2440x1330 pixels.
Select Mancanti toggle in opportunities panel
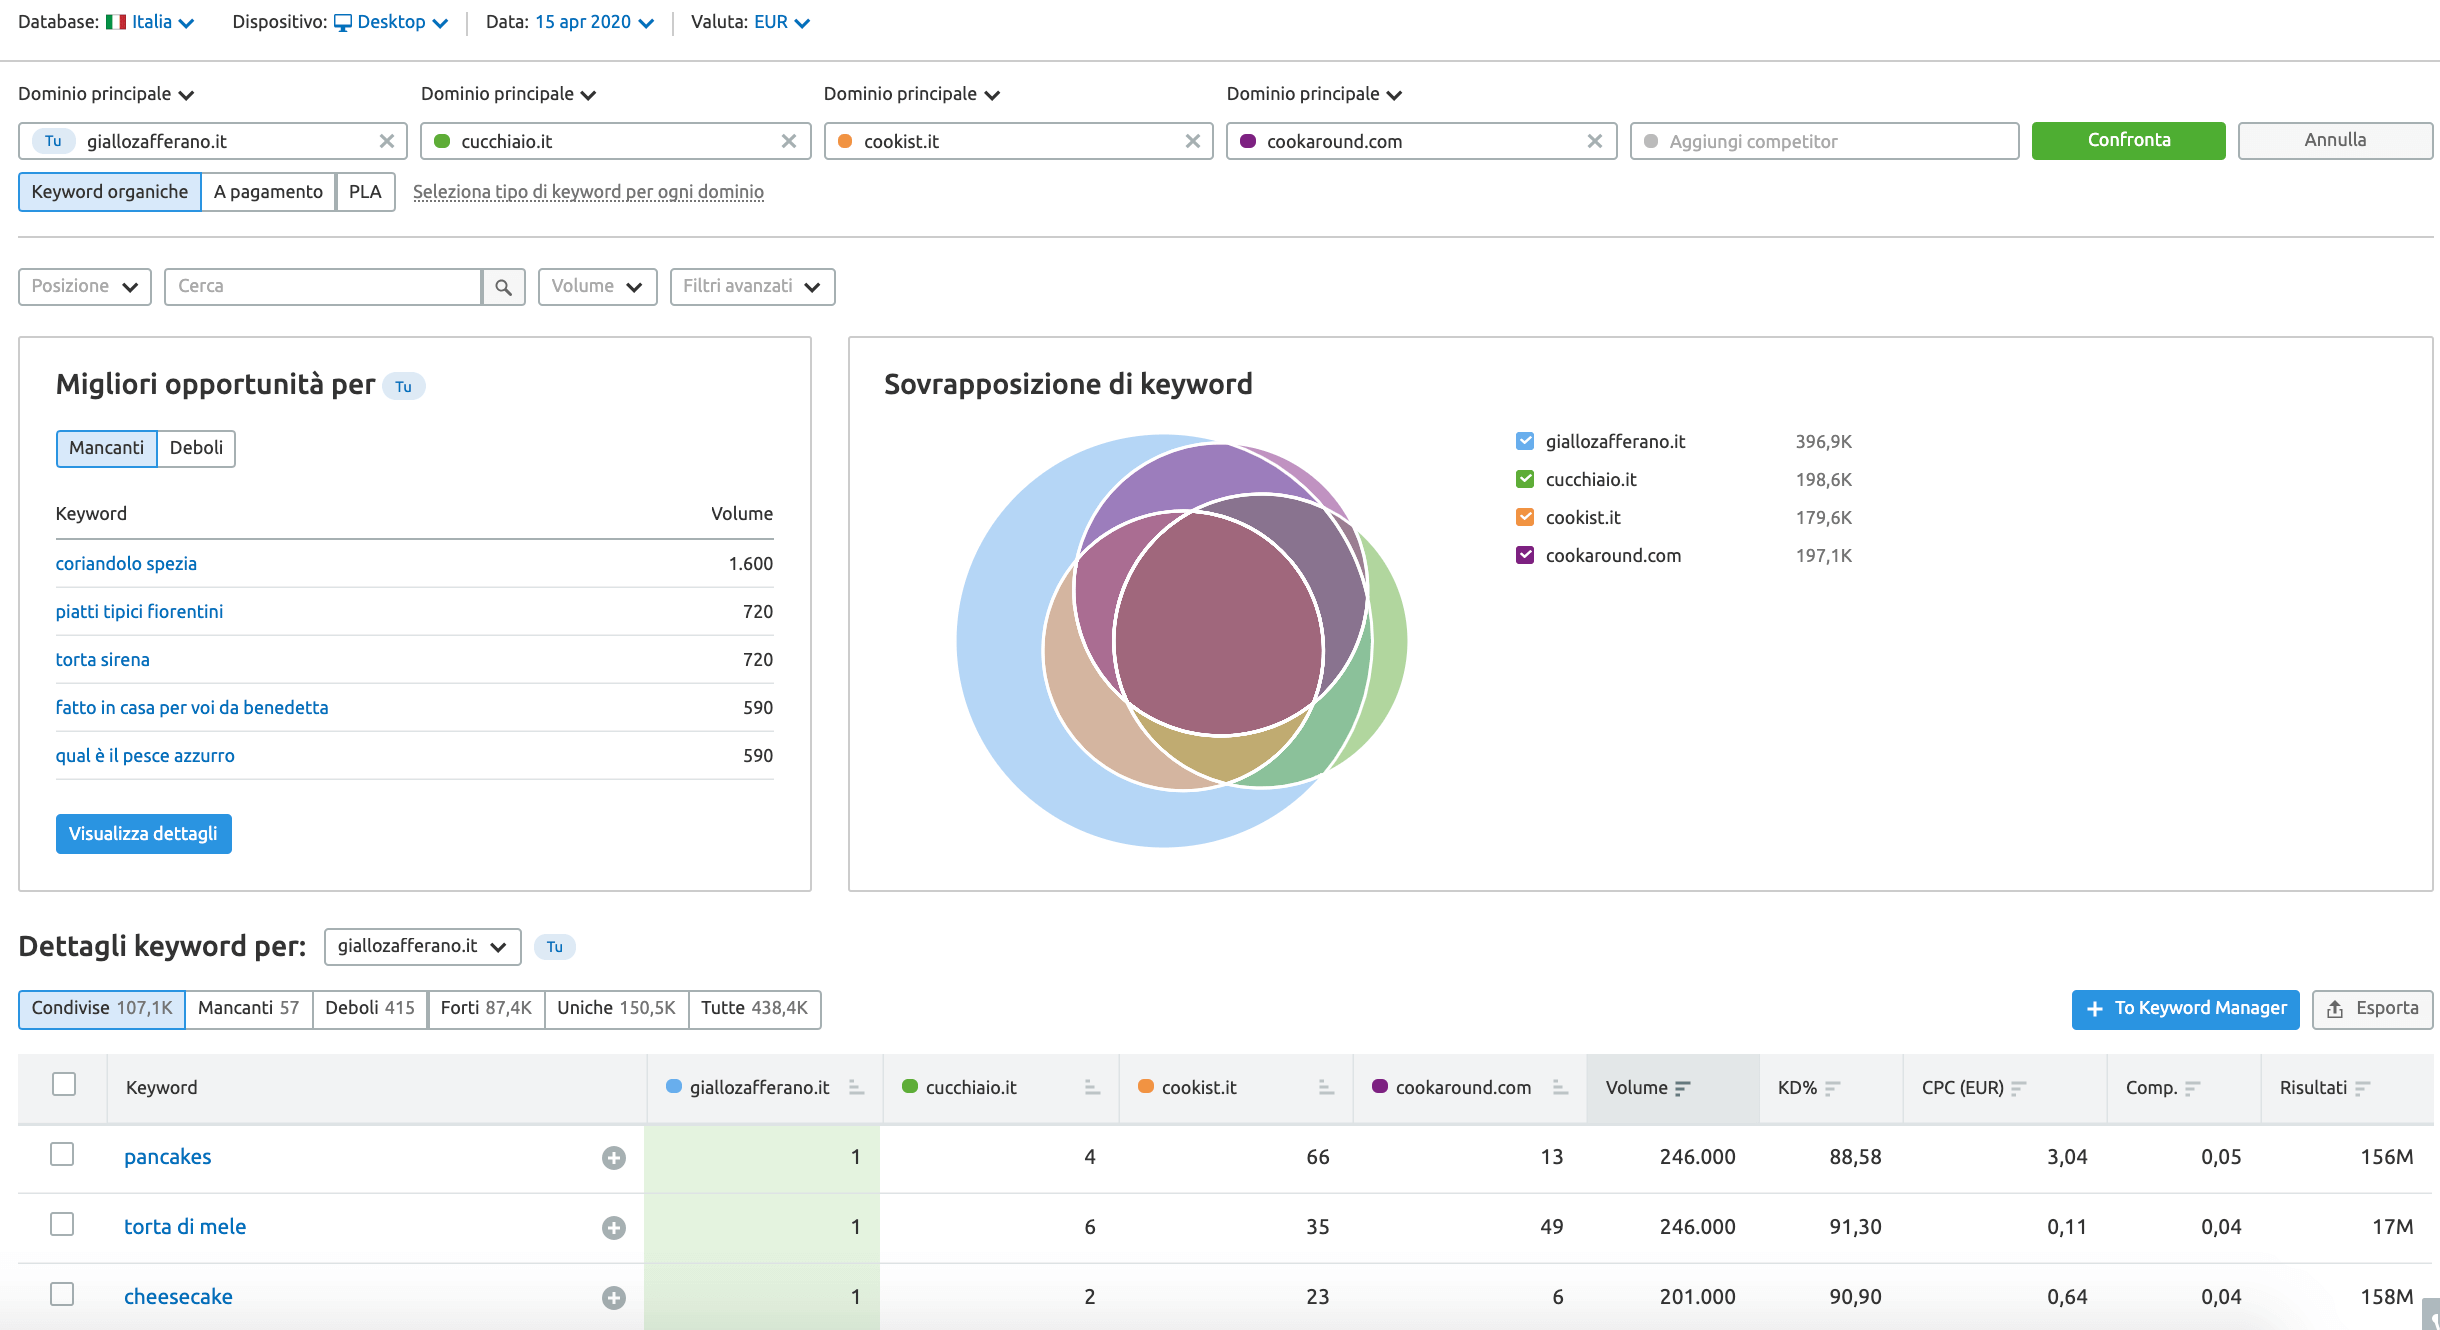pos(107,448)
